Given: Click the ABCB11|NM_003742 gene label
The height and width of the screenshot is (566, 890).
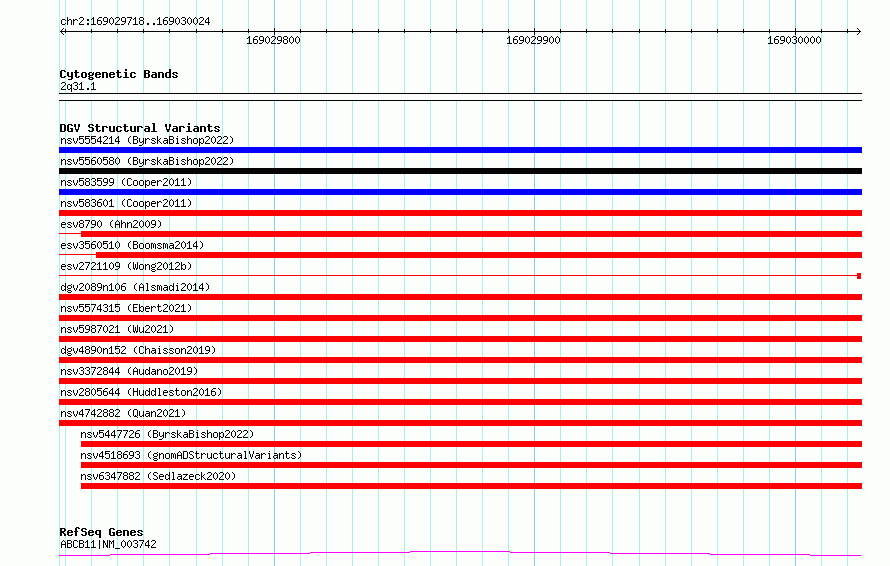Looking at the screenshot, I should coord(108,544).
